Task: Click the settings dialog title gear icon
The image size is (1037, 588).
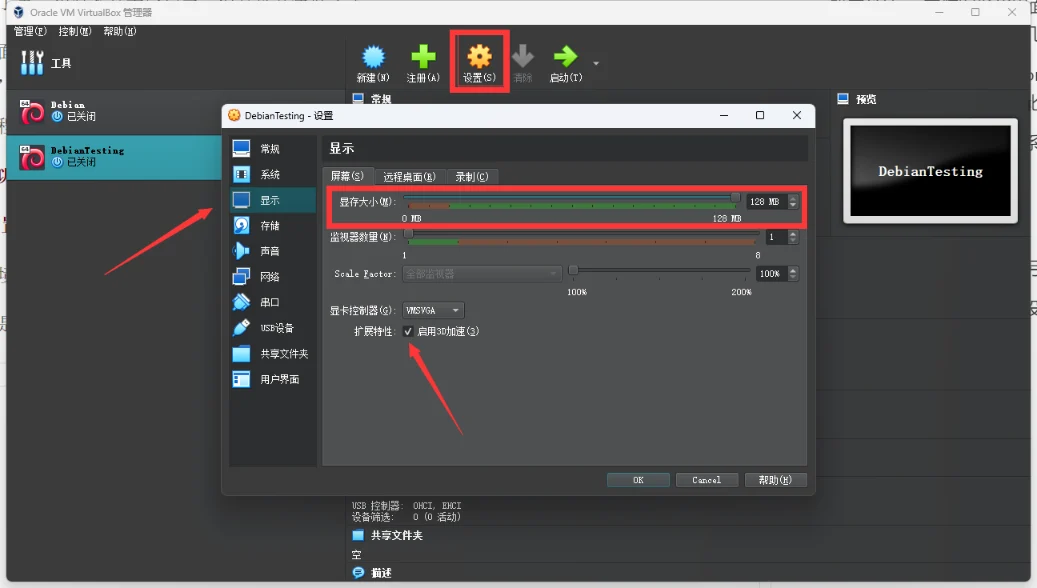Action: click(x=233, y=115)
